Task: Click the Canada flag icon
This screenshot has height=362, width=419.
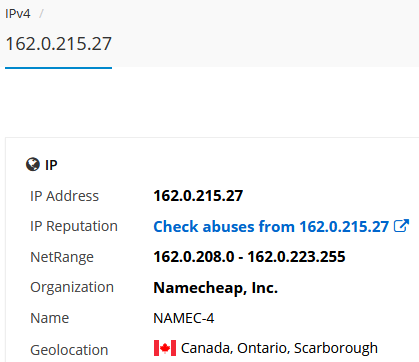Action: pyautogui.click(x=165, y=348)
